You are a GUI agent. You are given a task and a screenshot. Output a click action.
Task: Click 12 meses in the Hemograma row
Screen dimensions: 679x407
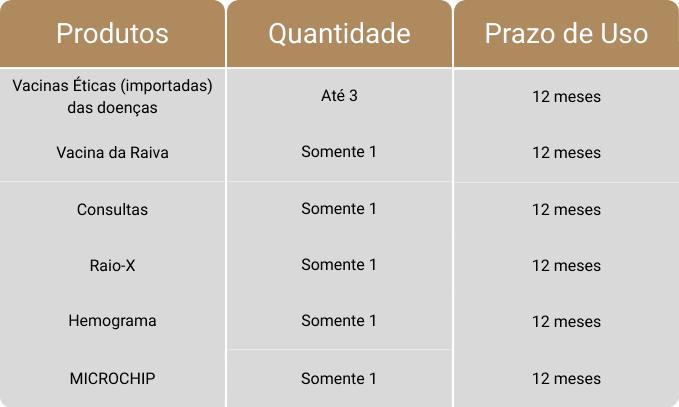click(x=566, y=322)
